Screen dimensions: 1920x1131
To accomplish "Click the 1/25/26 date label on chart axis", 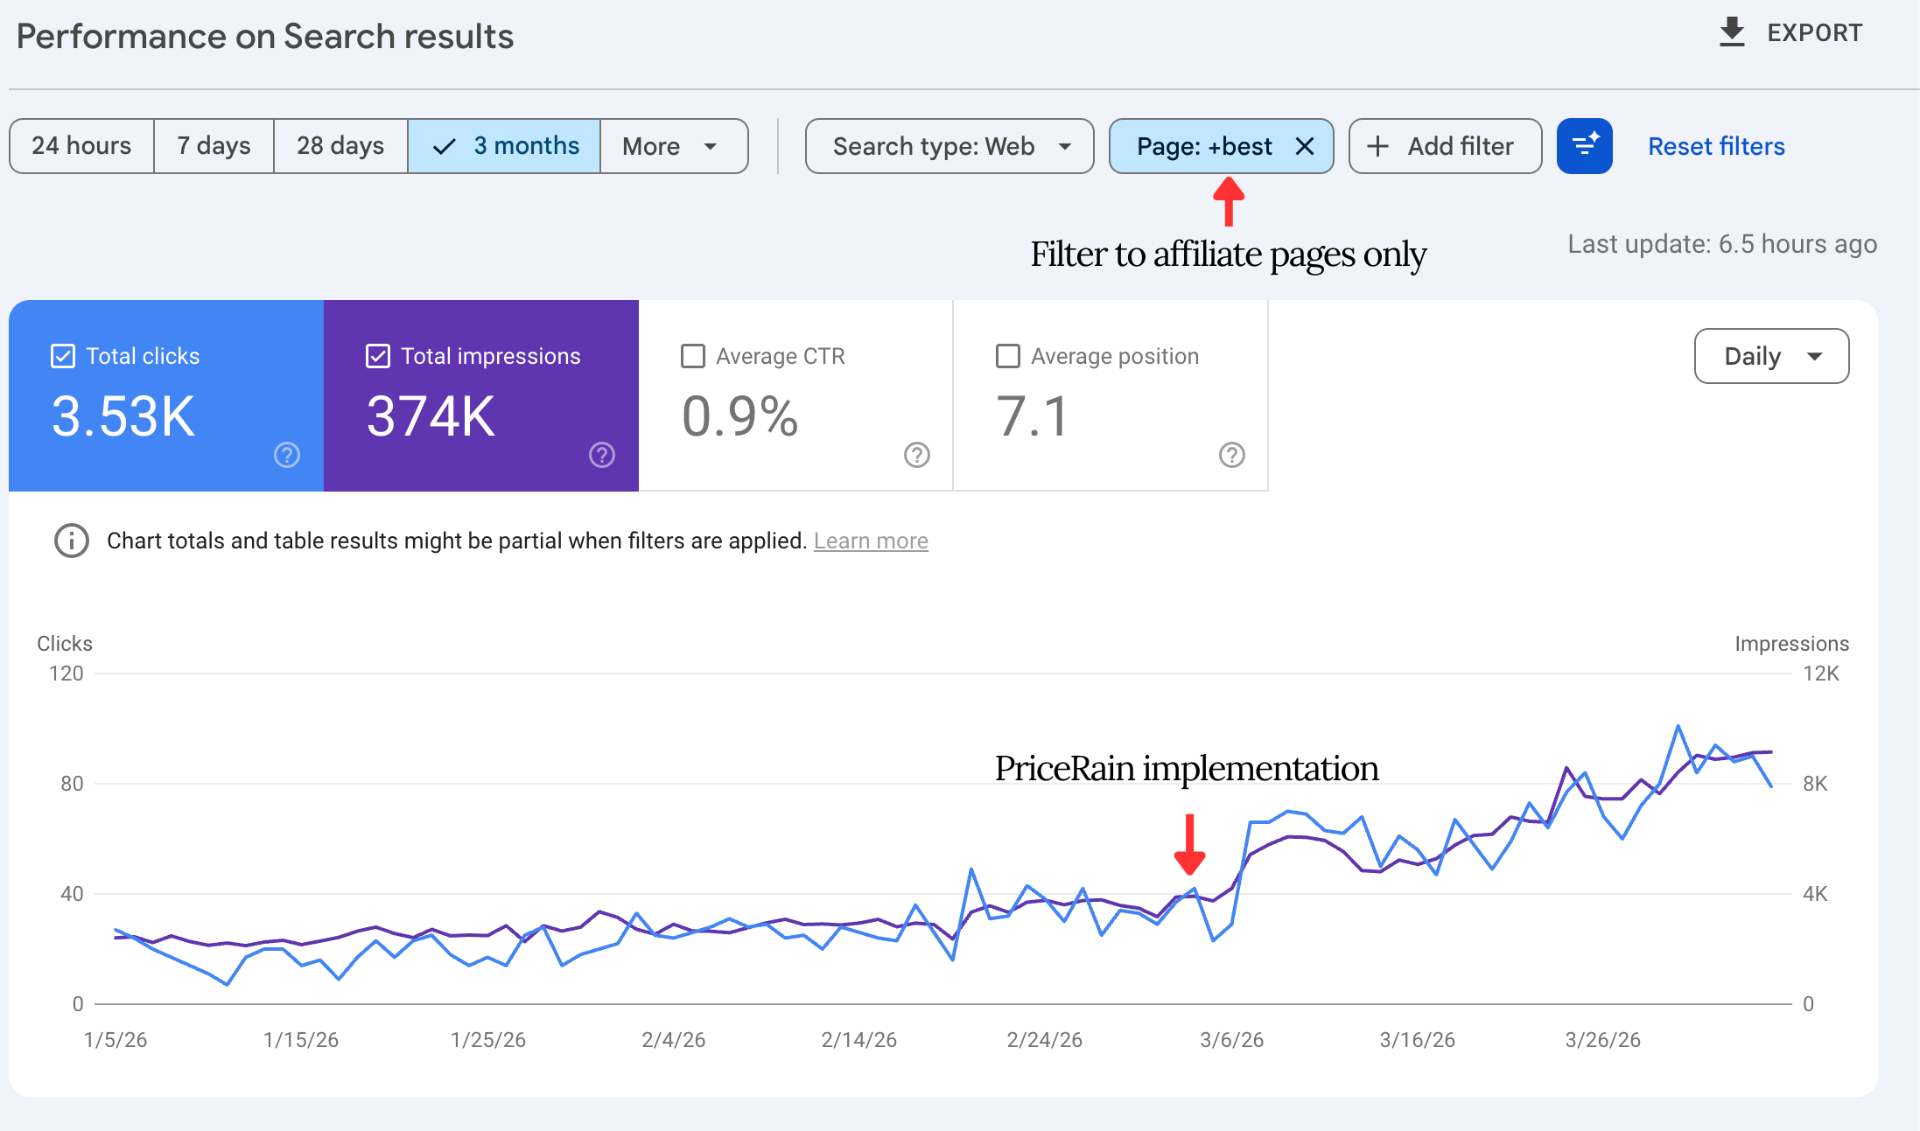I will [488, 1040].
